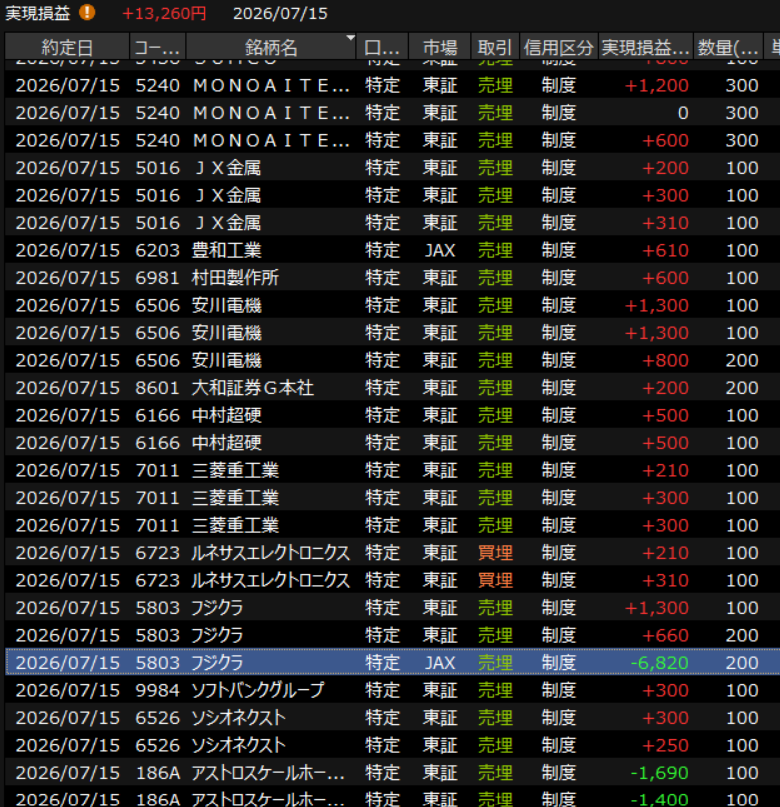Click the orange warning icon beside 実現損益
Screen dimensions: 780x807
click(87, 12)
